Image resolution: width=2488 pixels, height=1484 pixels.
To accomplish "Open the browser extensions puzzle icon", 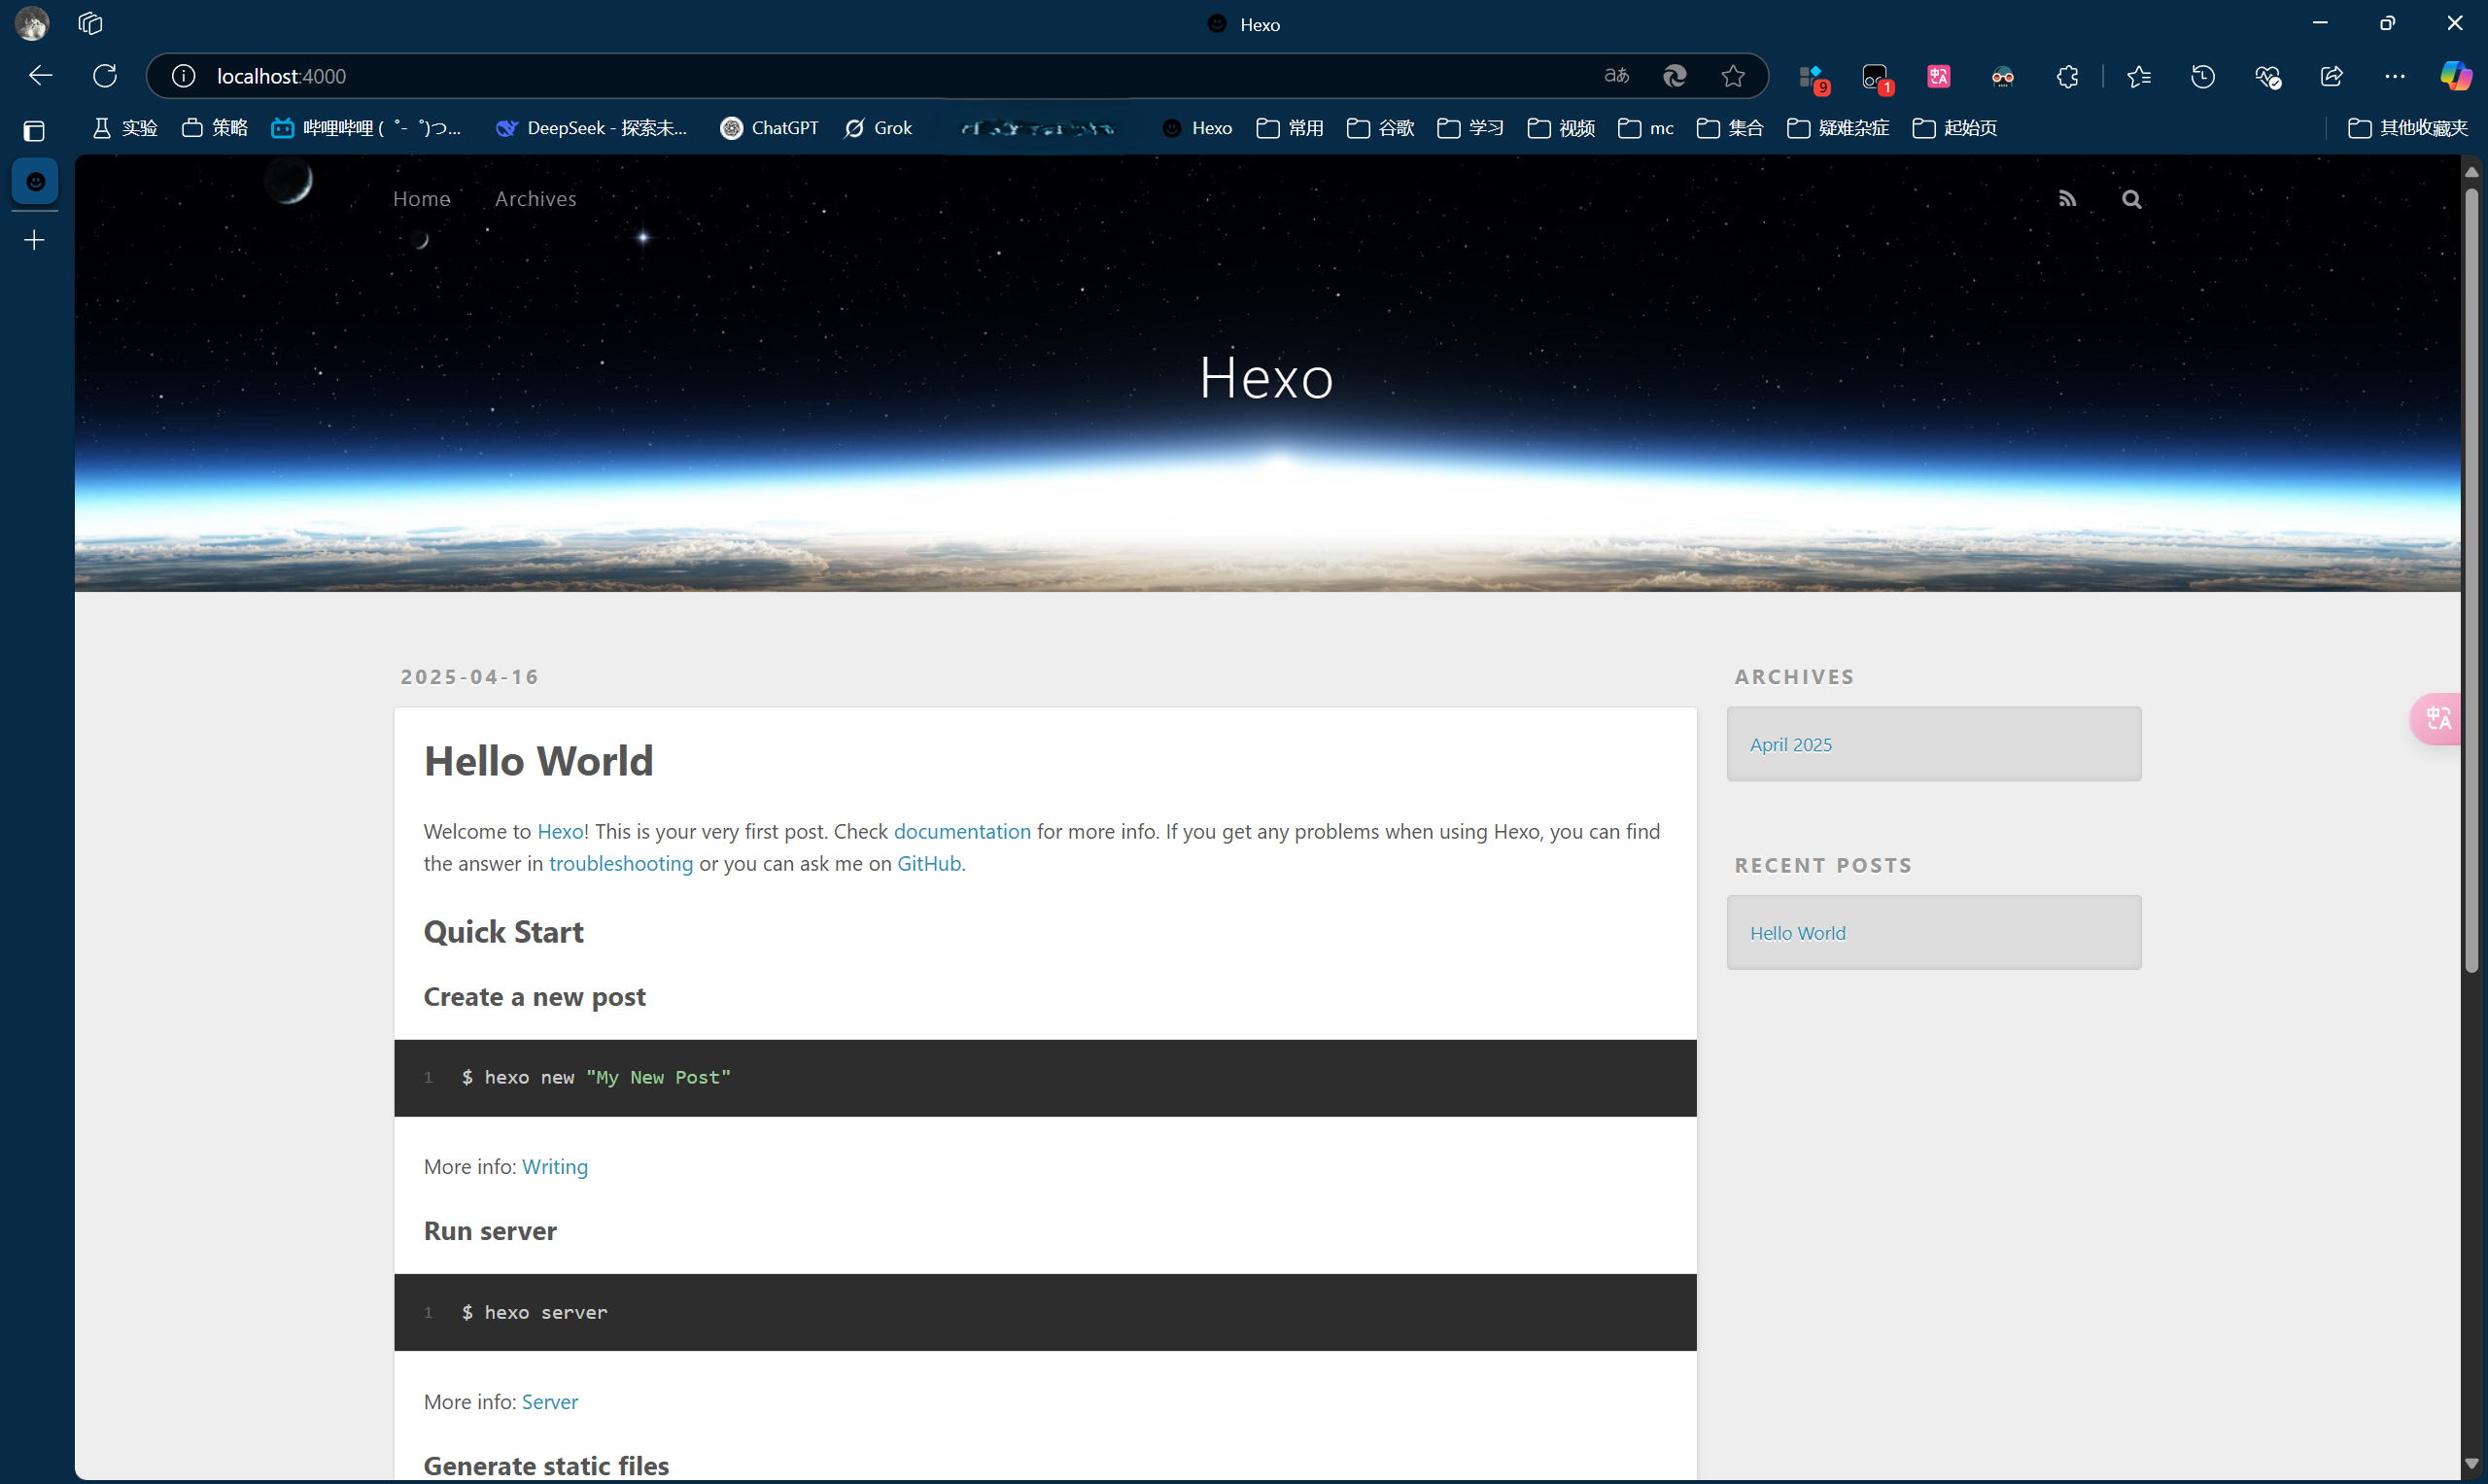I will pyautogui.click(x=2067, y=76).
